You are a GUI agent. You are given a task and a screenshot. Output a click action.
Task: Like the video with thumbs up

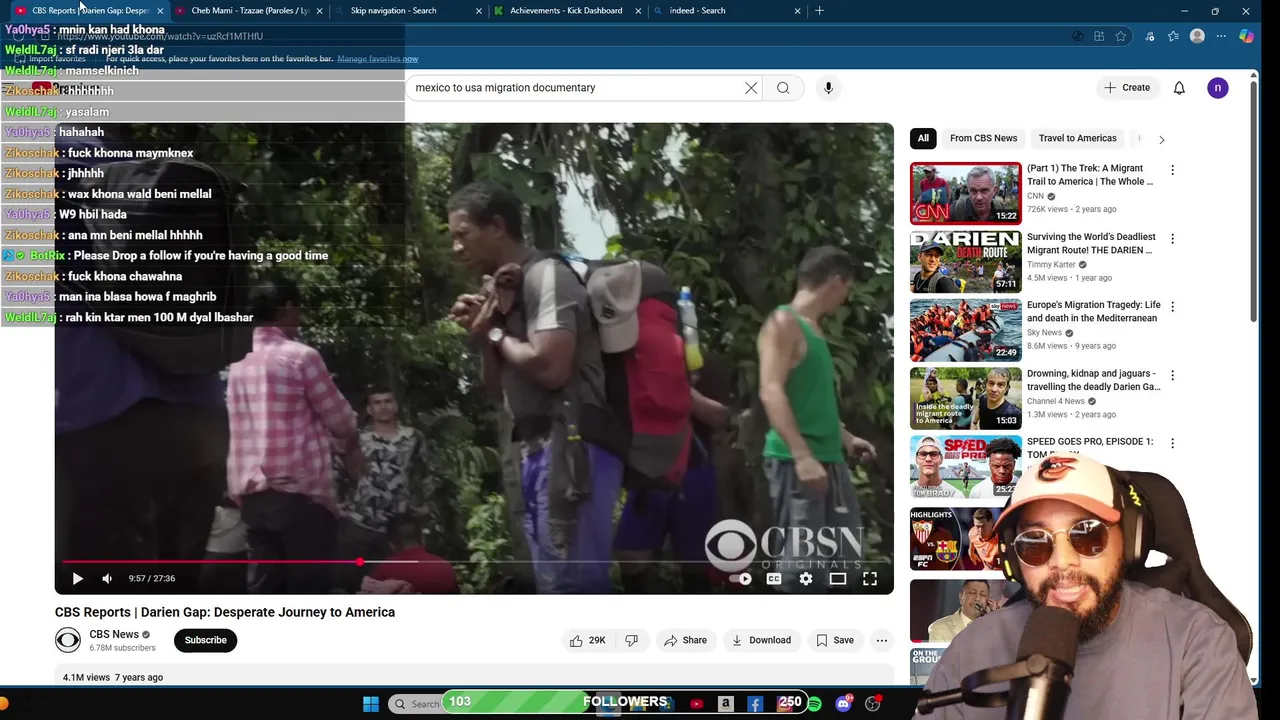coord(589,640)
